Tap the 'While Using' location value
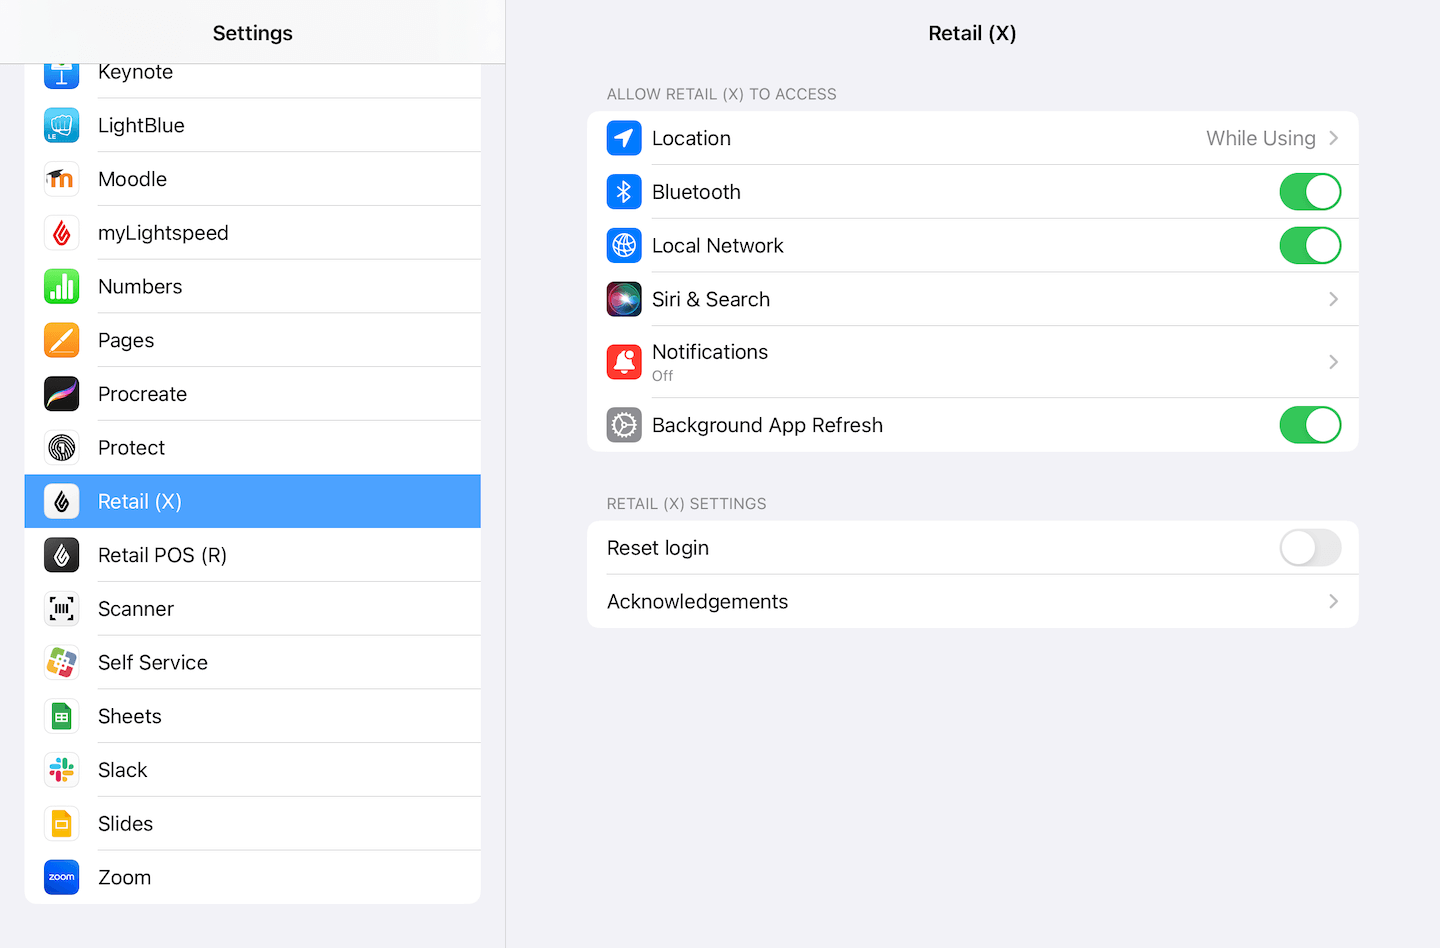 1261,138
